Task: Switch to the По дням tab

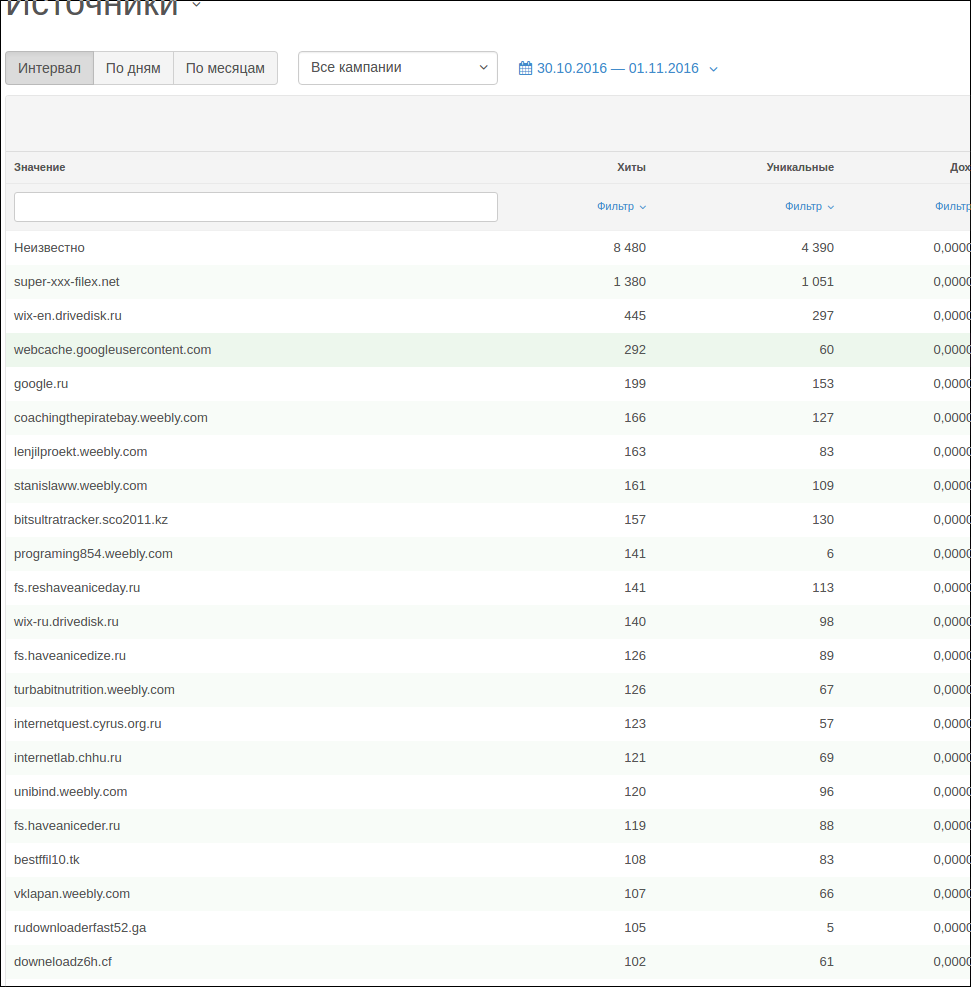Action: click(133, 68)
